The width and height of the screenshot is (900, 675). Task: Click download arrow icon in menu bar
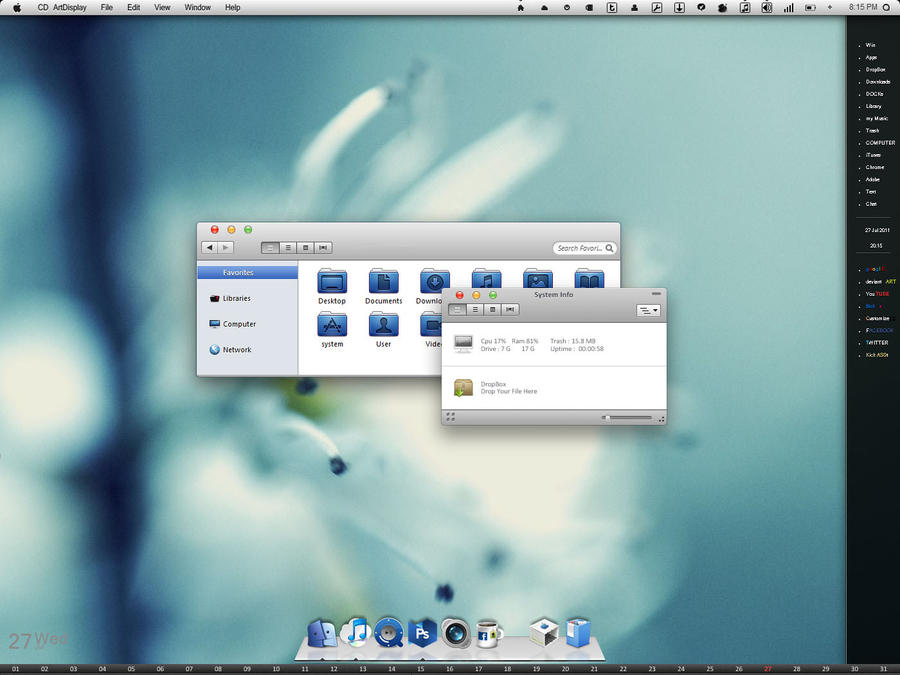(679, 7)
